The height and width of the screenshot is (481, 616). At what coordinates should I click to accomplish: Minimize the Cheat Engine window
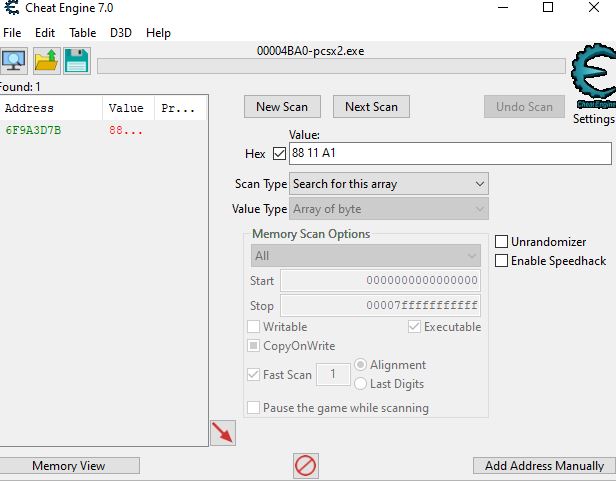click(x=503, y=7)
